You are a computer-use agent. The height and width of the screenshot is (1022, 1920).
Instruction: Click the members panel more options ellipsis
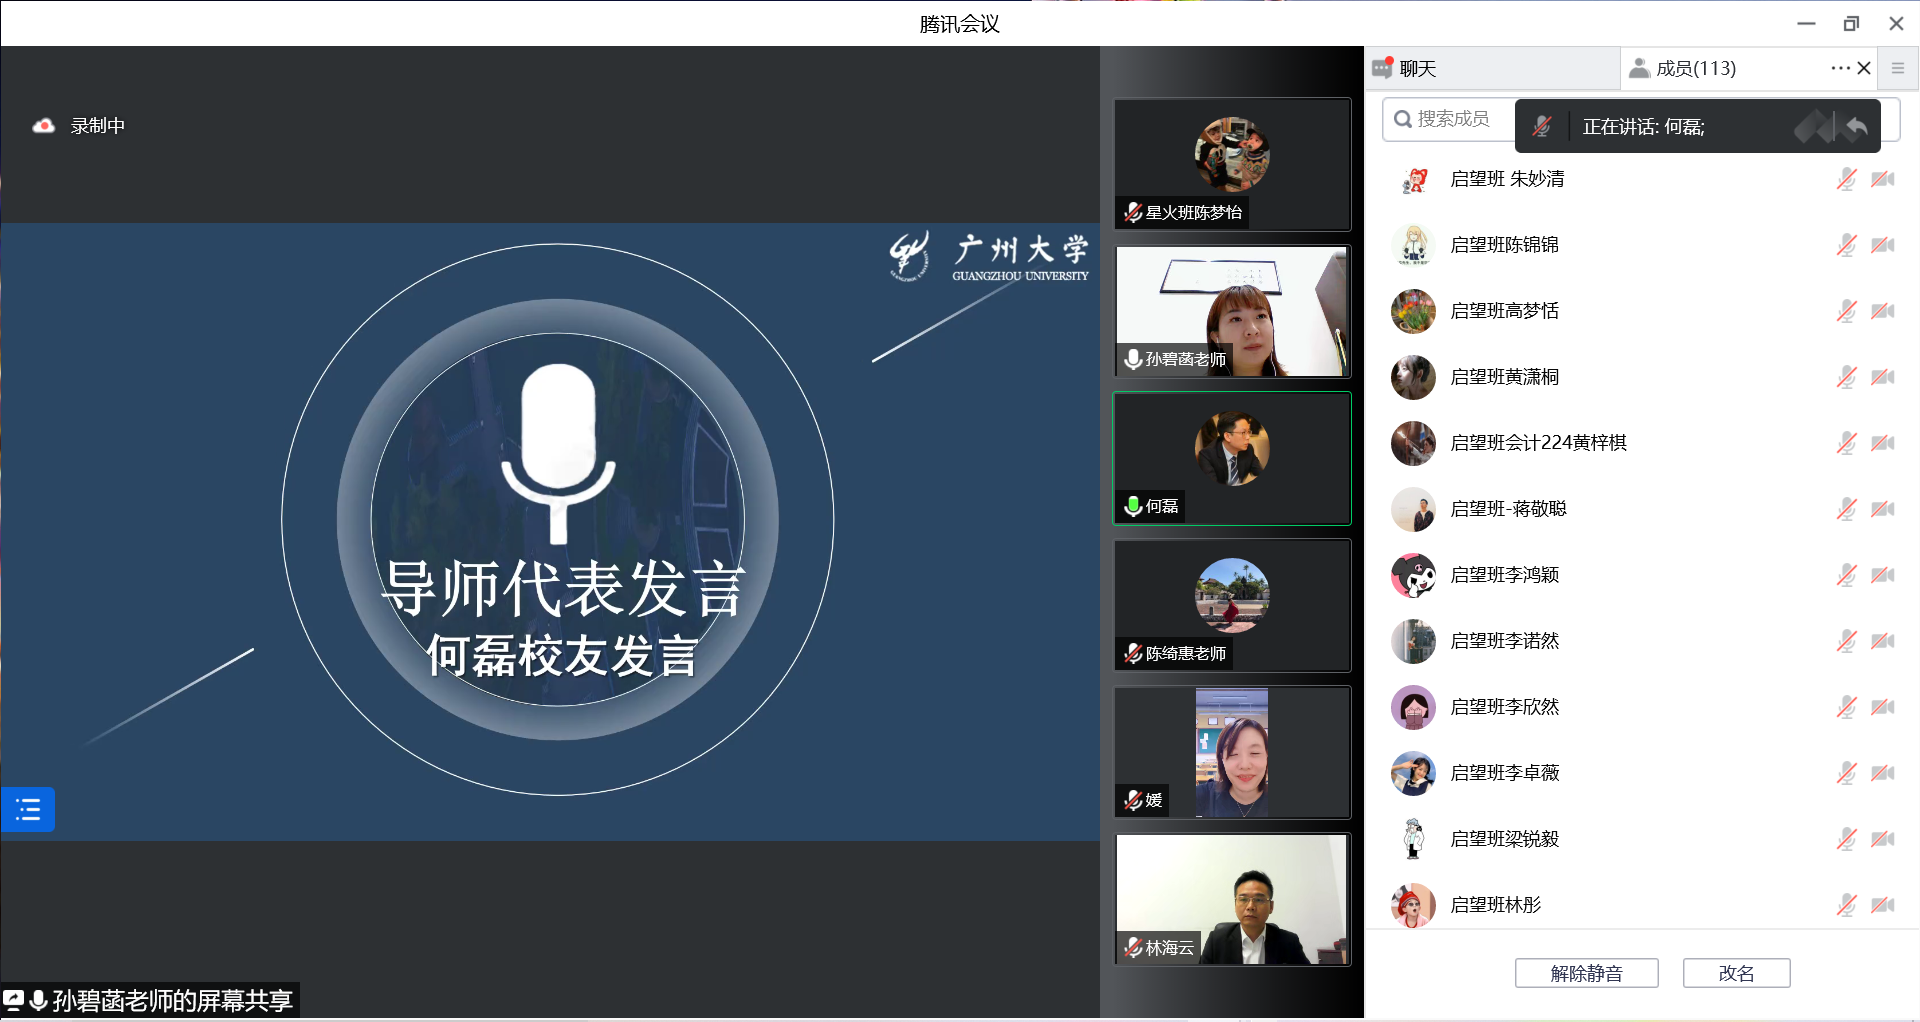[x=1839, y=68]
